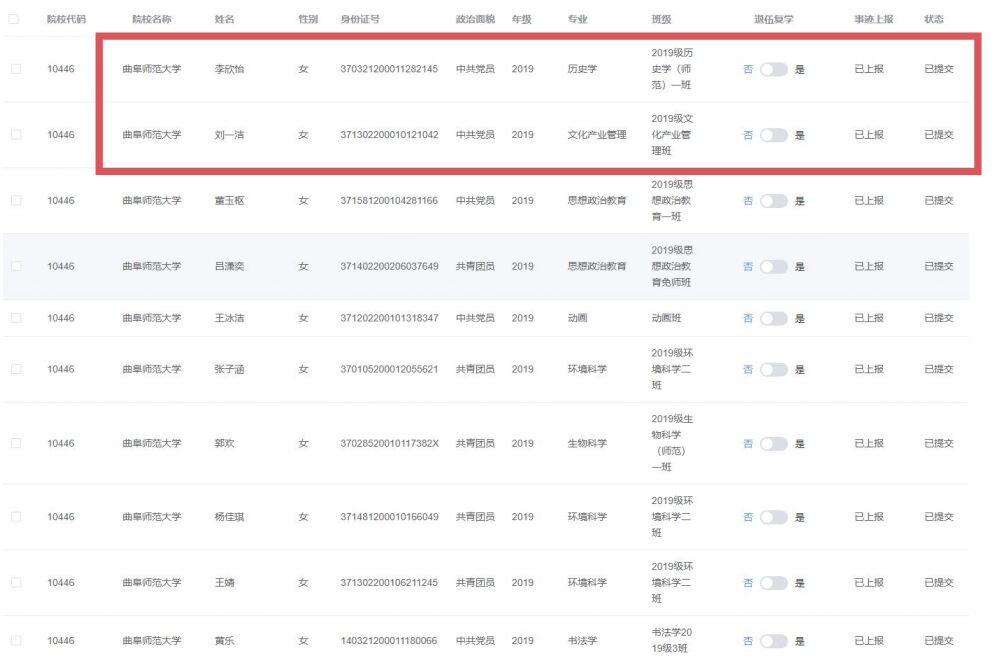992x660 pixels.
Task: Click the 否 label in 董玉枢's row
Action: (x=748, y=201)
